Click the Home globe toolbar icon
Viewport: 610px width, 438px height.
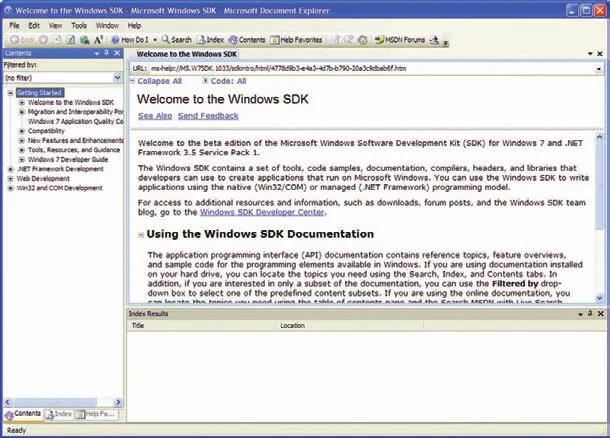84,40
